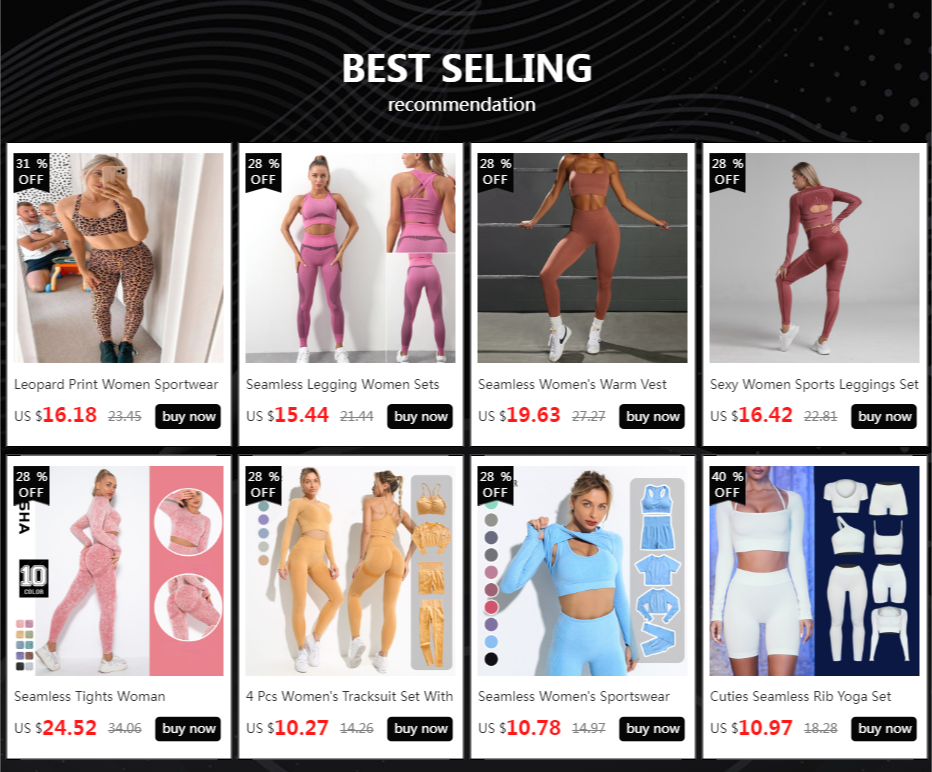
Task: Open the leopard print outfit product image
Action: coord(119,258)
